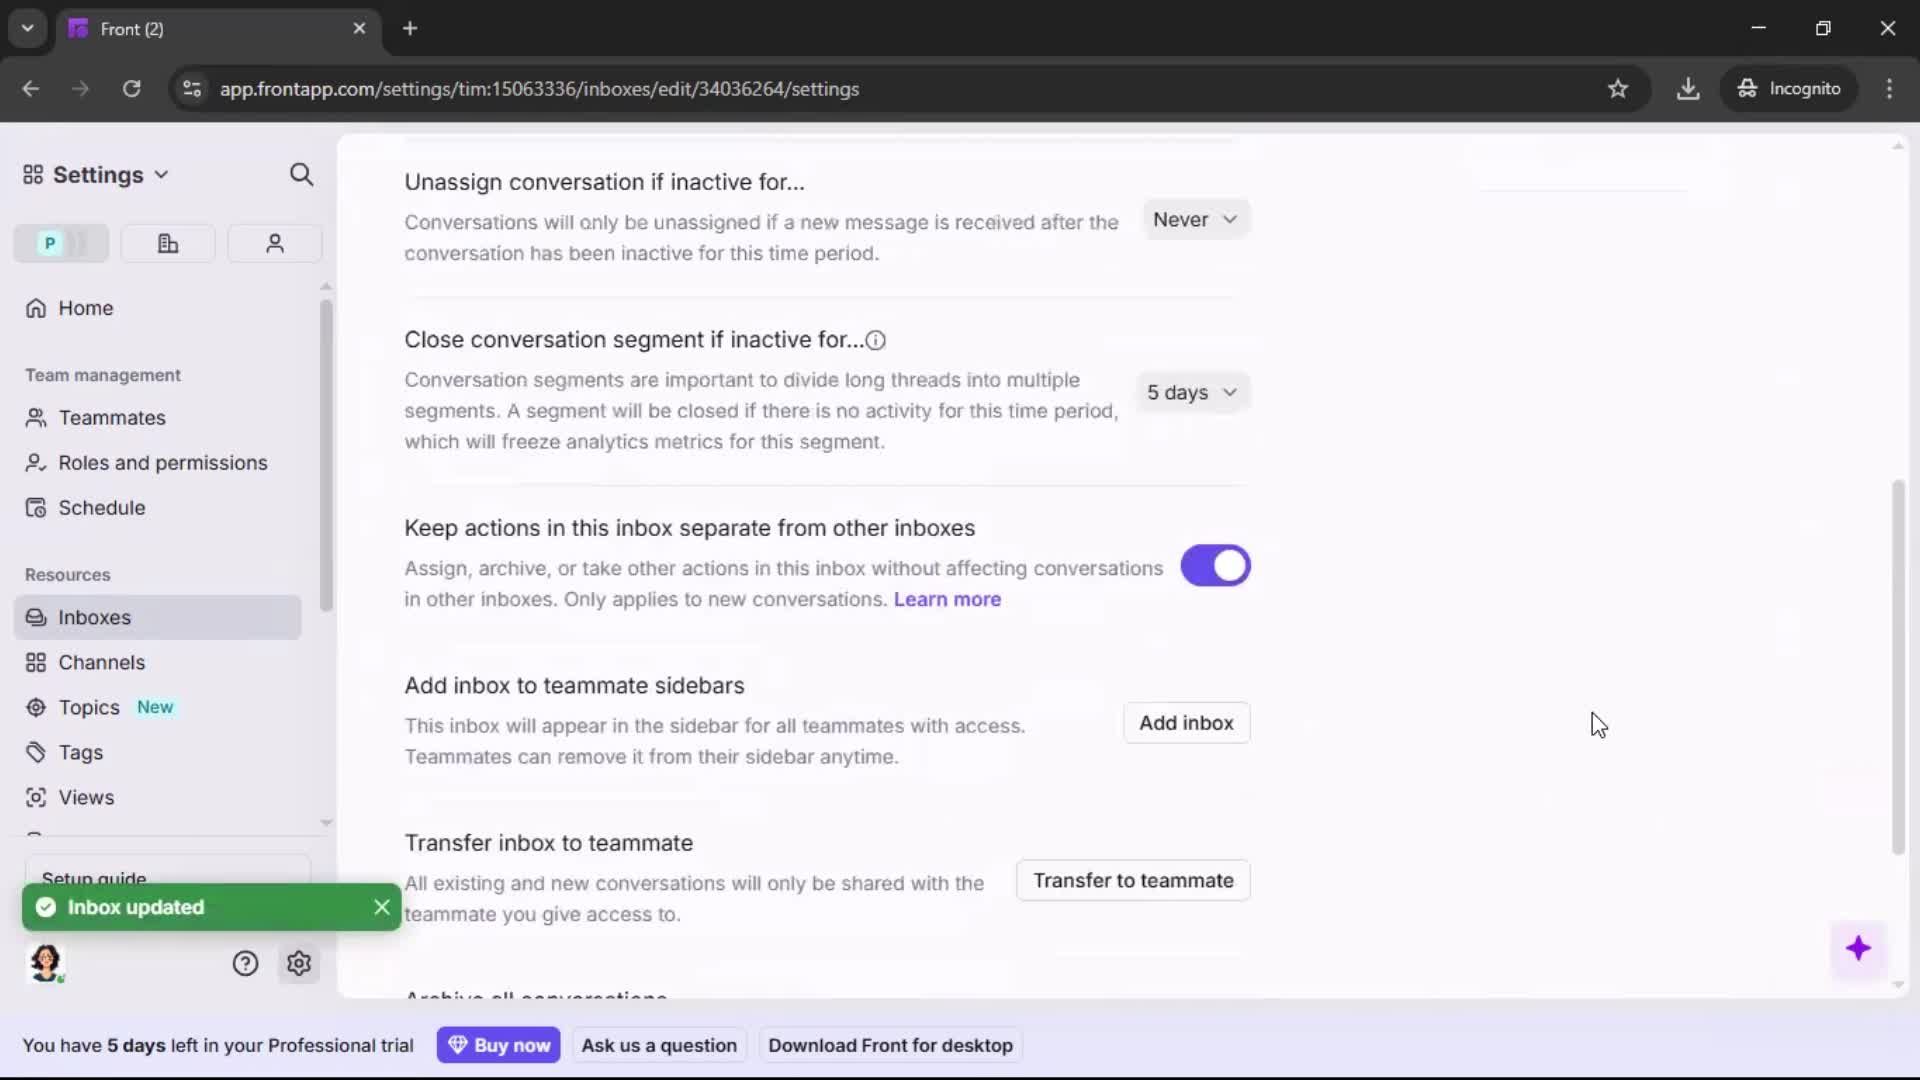Dismiss the Inbox updated notification
Image resolution: width=1920 pixels, height=1080 pixels.
pos(382,907)
